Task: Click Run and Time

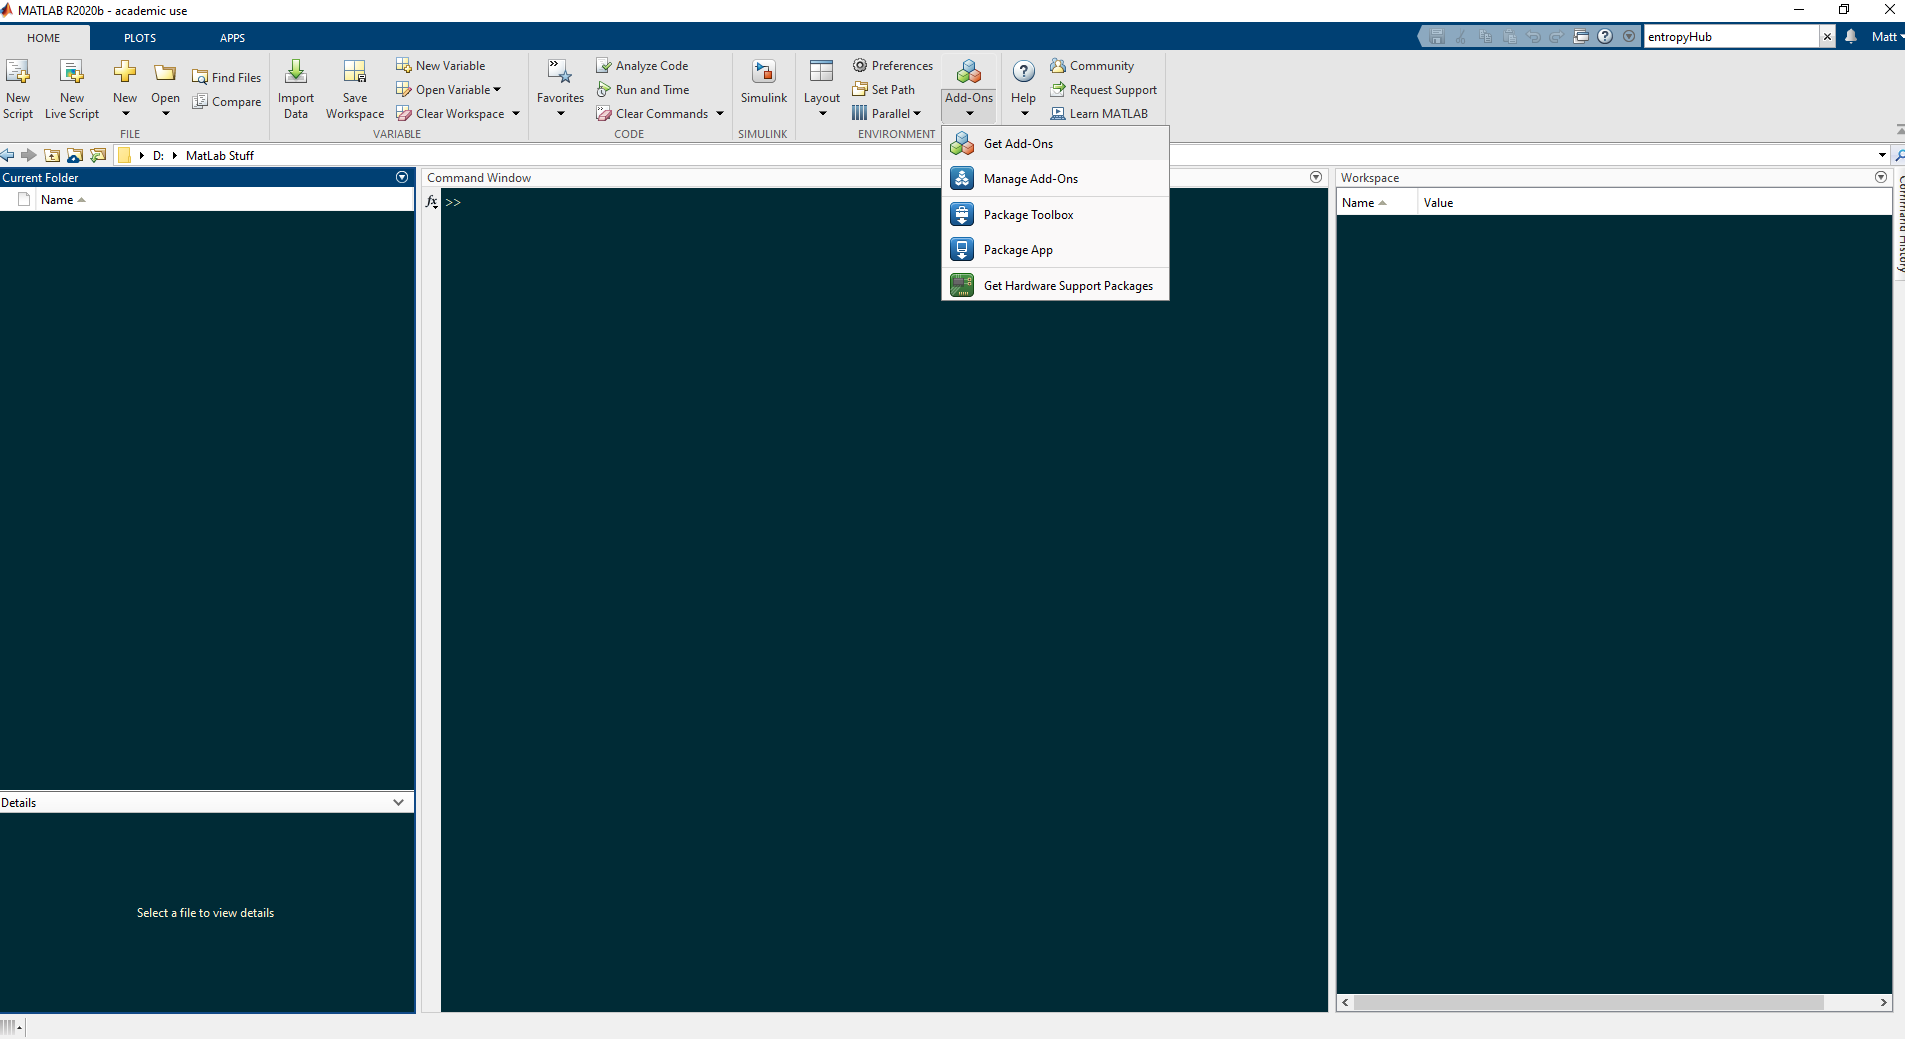Action: point(643,89)
